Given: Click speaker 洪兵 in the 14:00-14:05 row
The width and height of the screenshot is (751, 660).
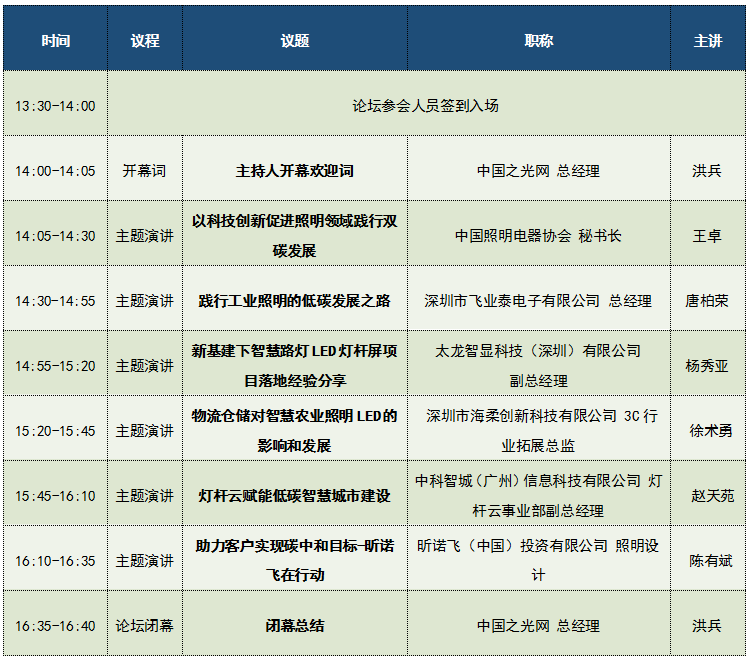Looking at the screenshot, I should 708,171.
